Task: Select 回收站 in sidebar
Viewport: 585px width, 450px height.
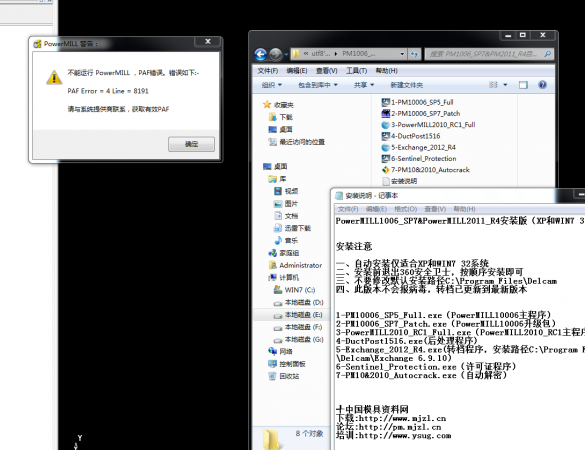Action: tap(284, 376)
